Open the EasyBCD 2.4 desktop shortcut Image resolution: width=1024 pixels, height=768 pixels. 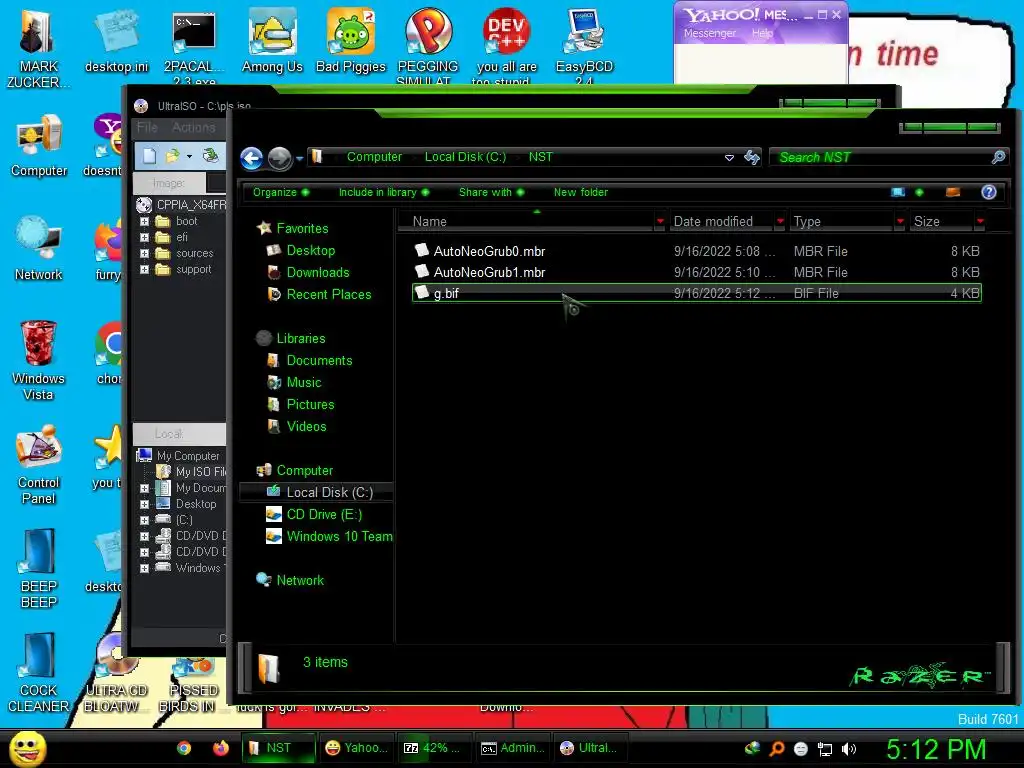(584, 46)
